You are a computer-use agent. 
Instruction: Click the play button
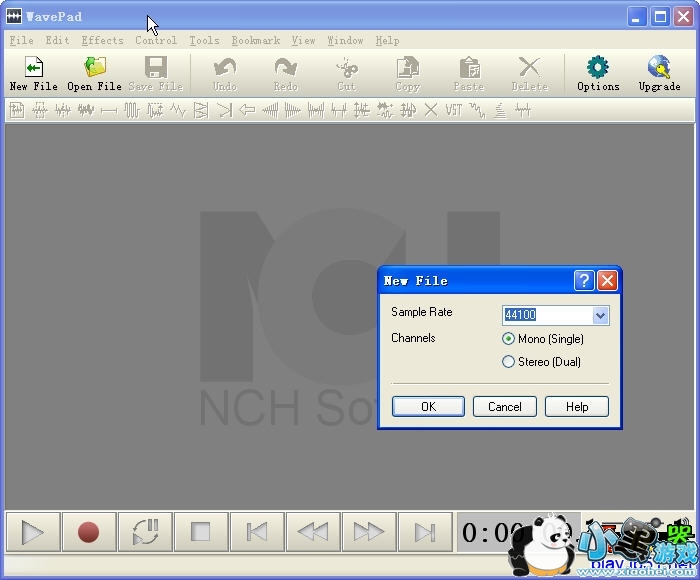[33, 532]
